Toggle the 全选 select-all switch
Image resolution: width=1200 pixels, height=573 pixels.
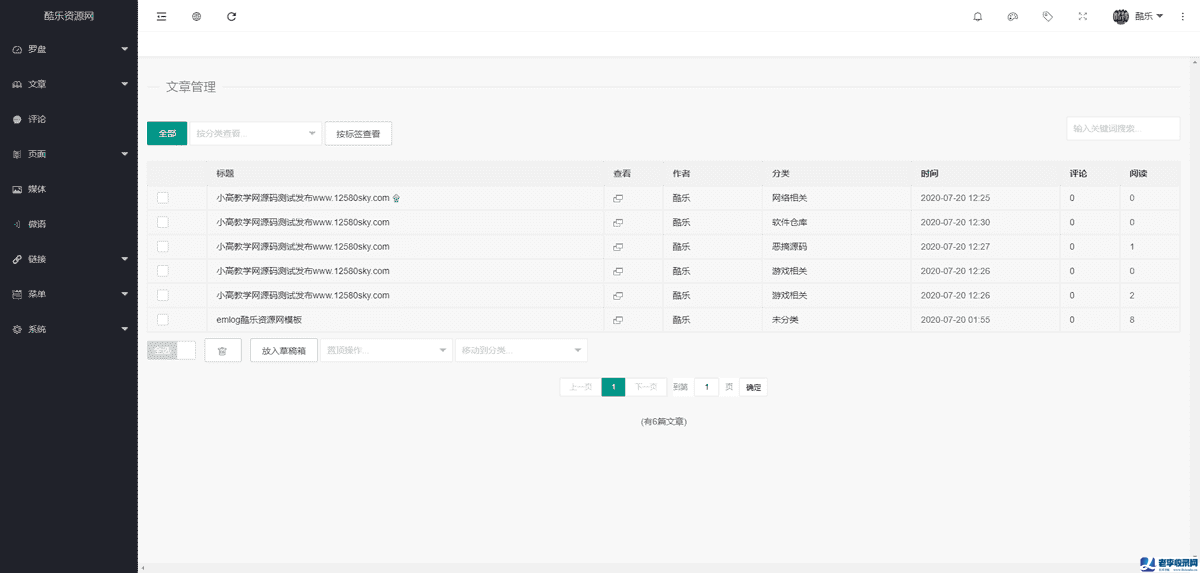pyautogui.click(x=171, y=350)
